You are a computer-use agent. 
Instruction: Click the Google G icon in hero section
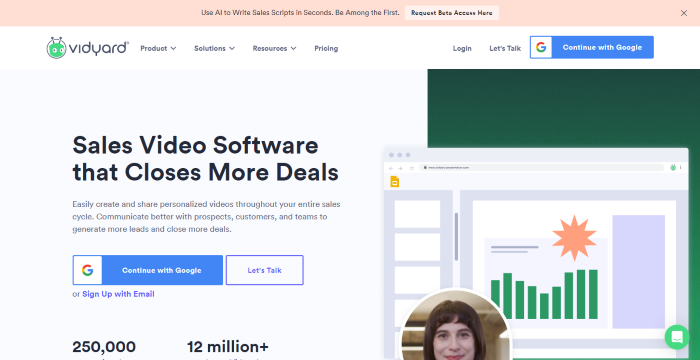pos(88,270)
